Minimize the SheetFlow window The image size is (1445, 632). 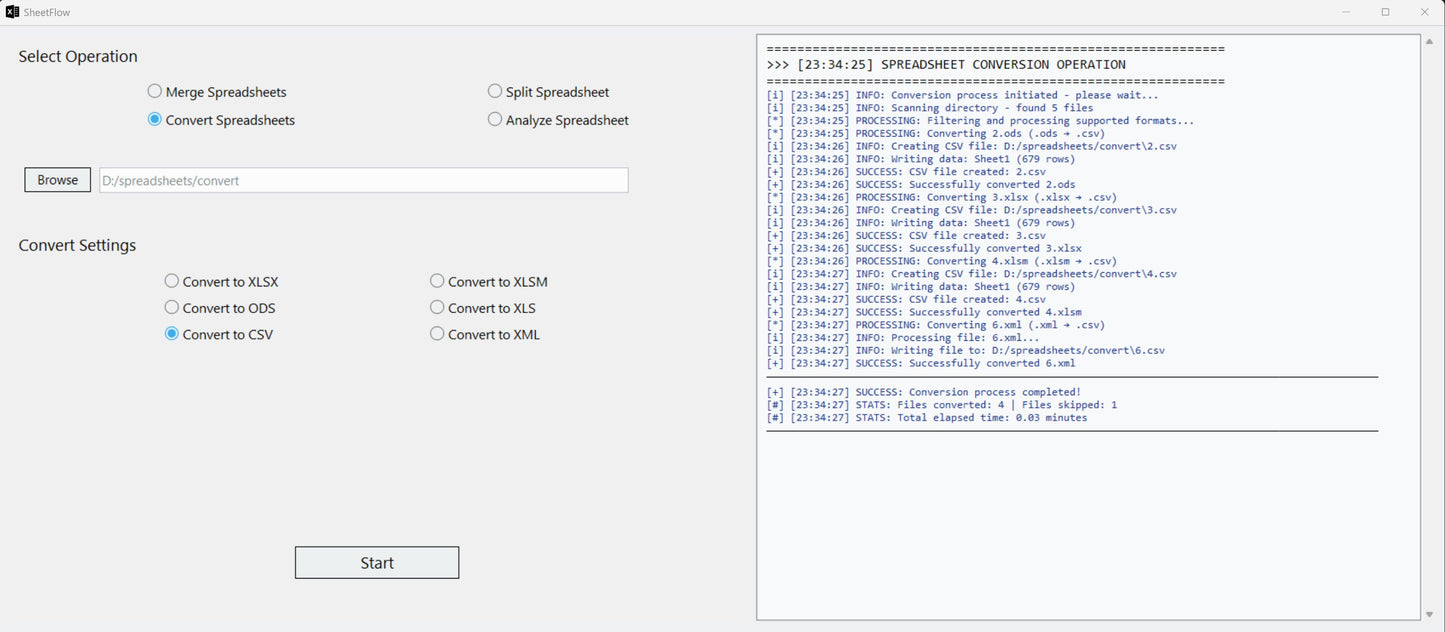1345,12
